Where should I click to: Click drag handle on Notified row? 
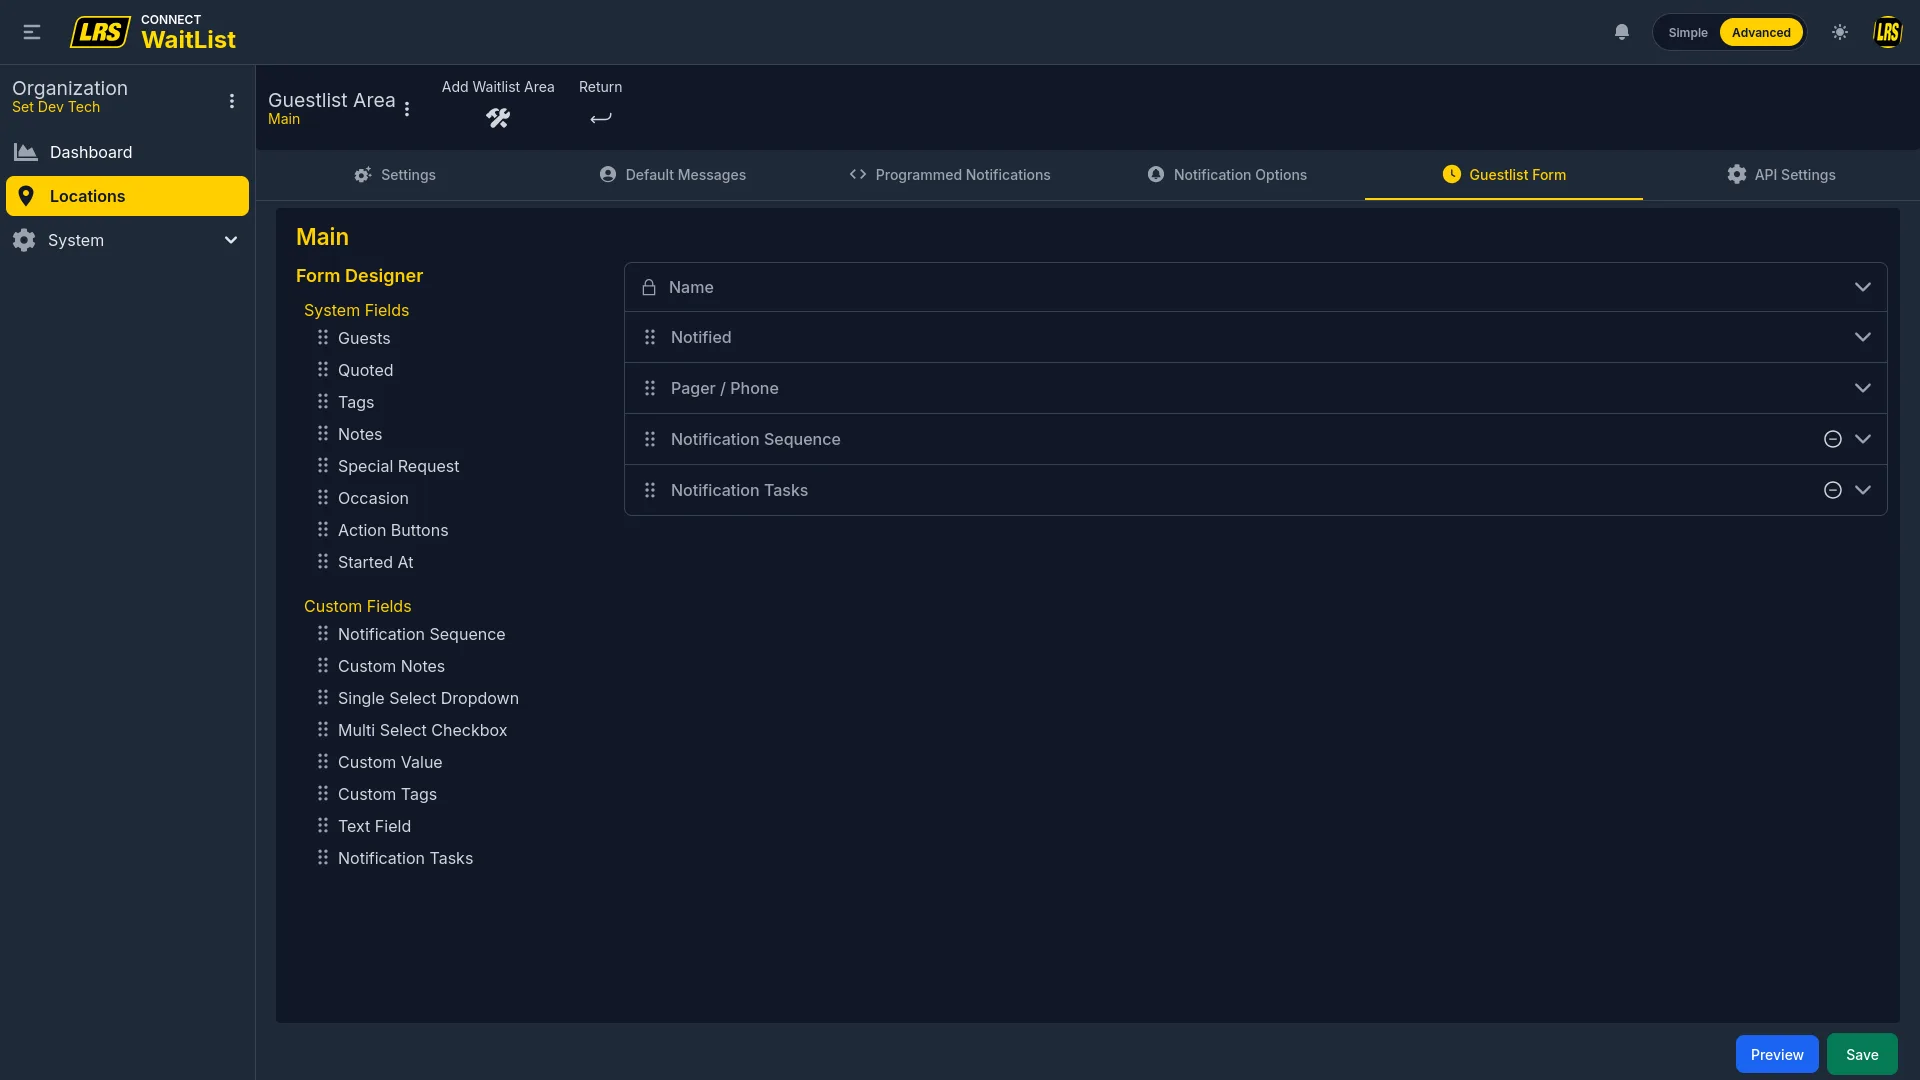(650, 337)
